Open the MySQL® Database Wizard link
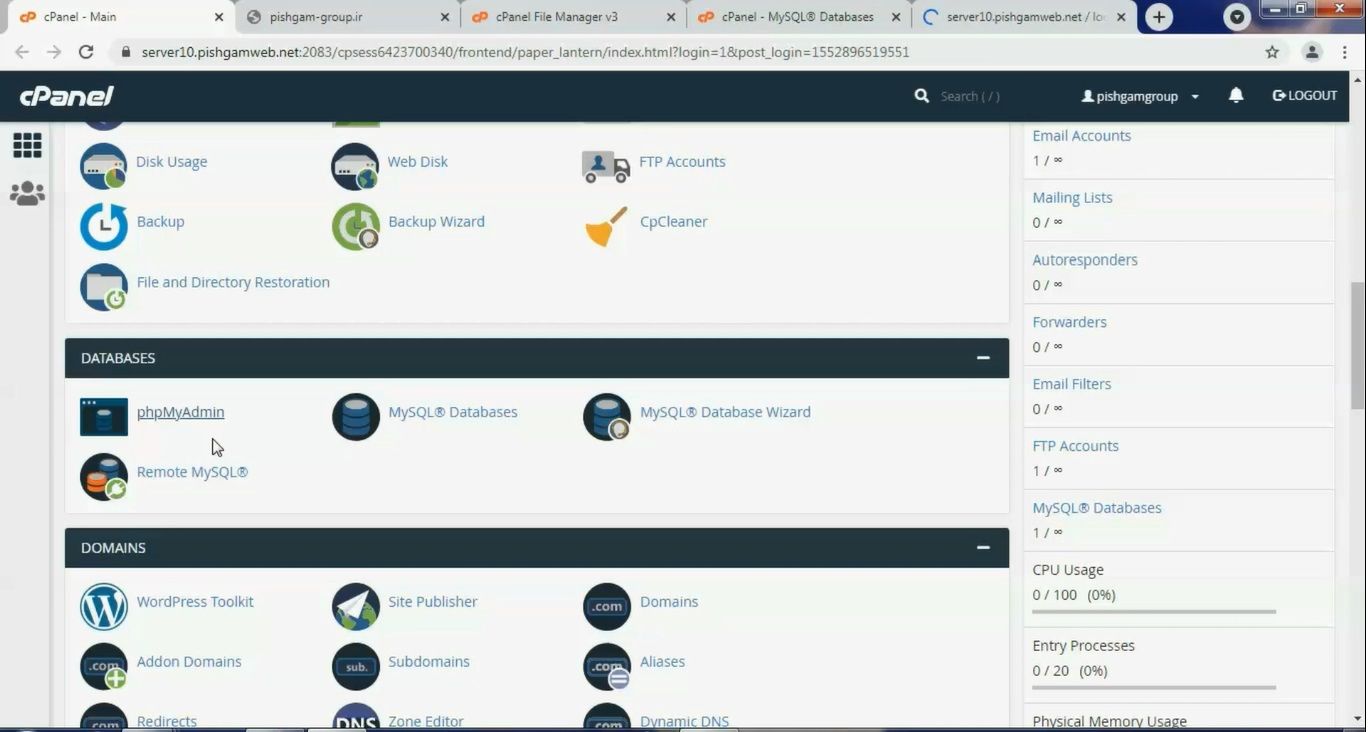1368x732 pixels. pos(725,412)
